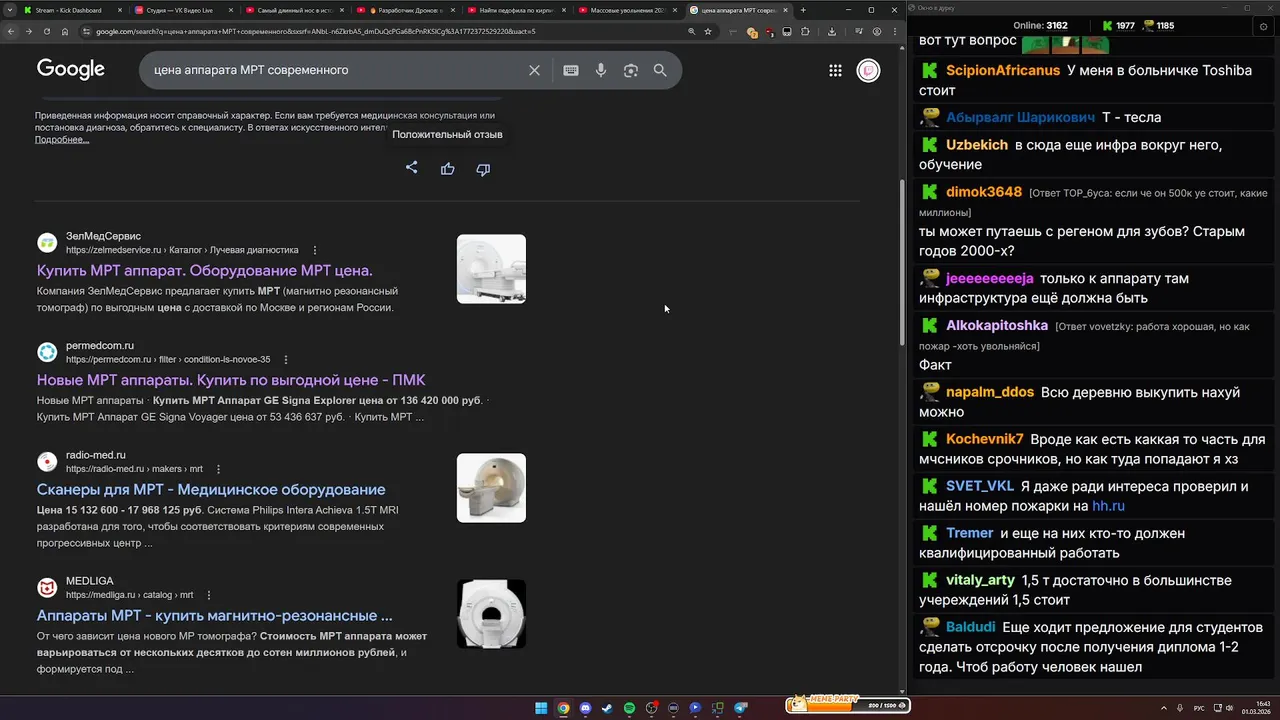Open Google Lens image search

(631, 70)
